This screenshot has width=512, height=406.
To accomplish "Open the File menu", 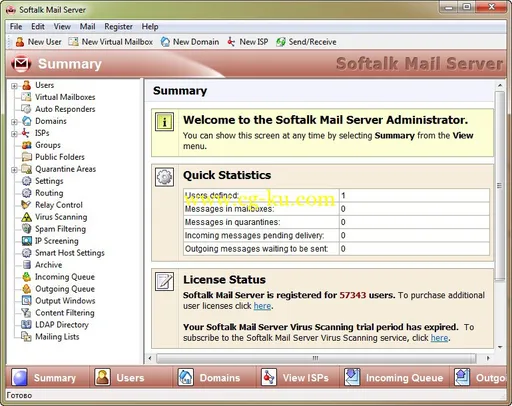I will pos(16,27).
